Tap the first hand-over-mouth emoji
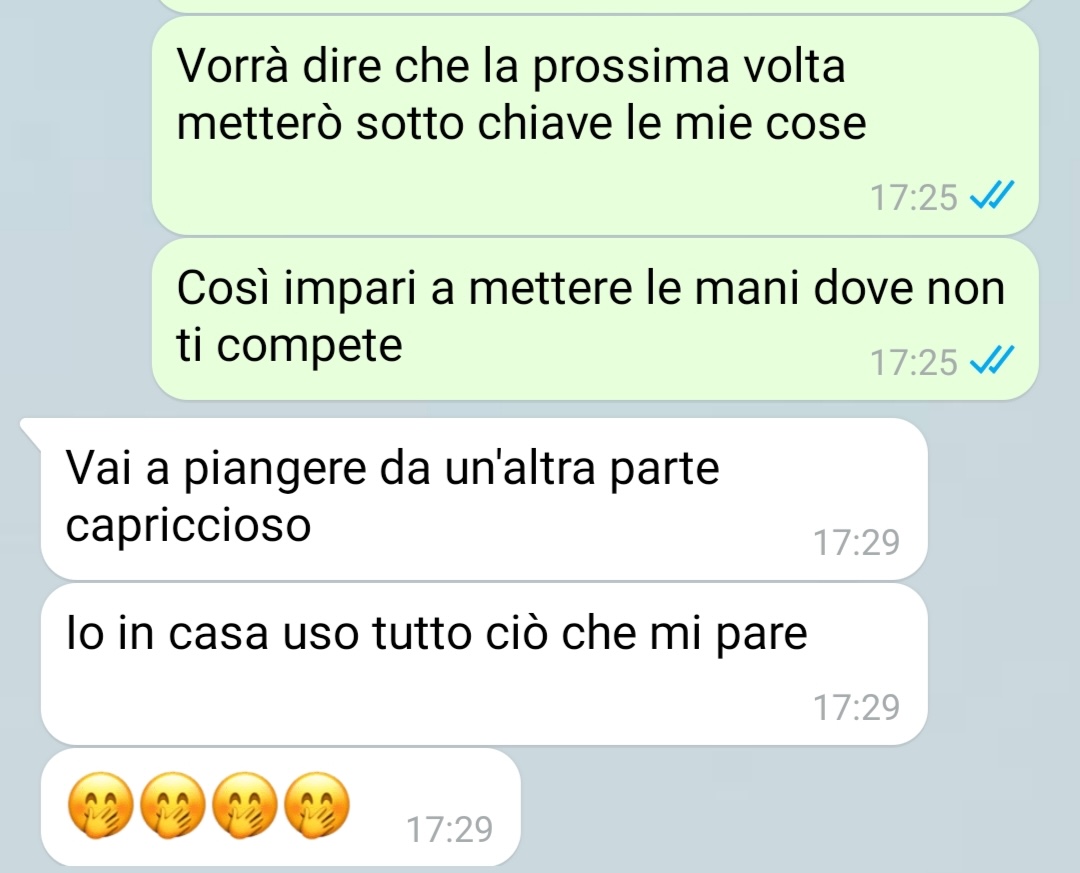This screenshot has width=1080, height=873. tap(100, 804)
